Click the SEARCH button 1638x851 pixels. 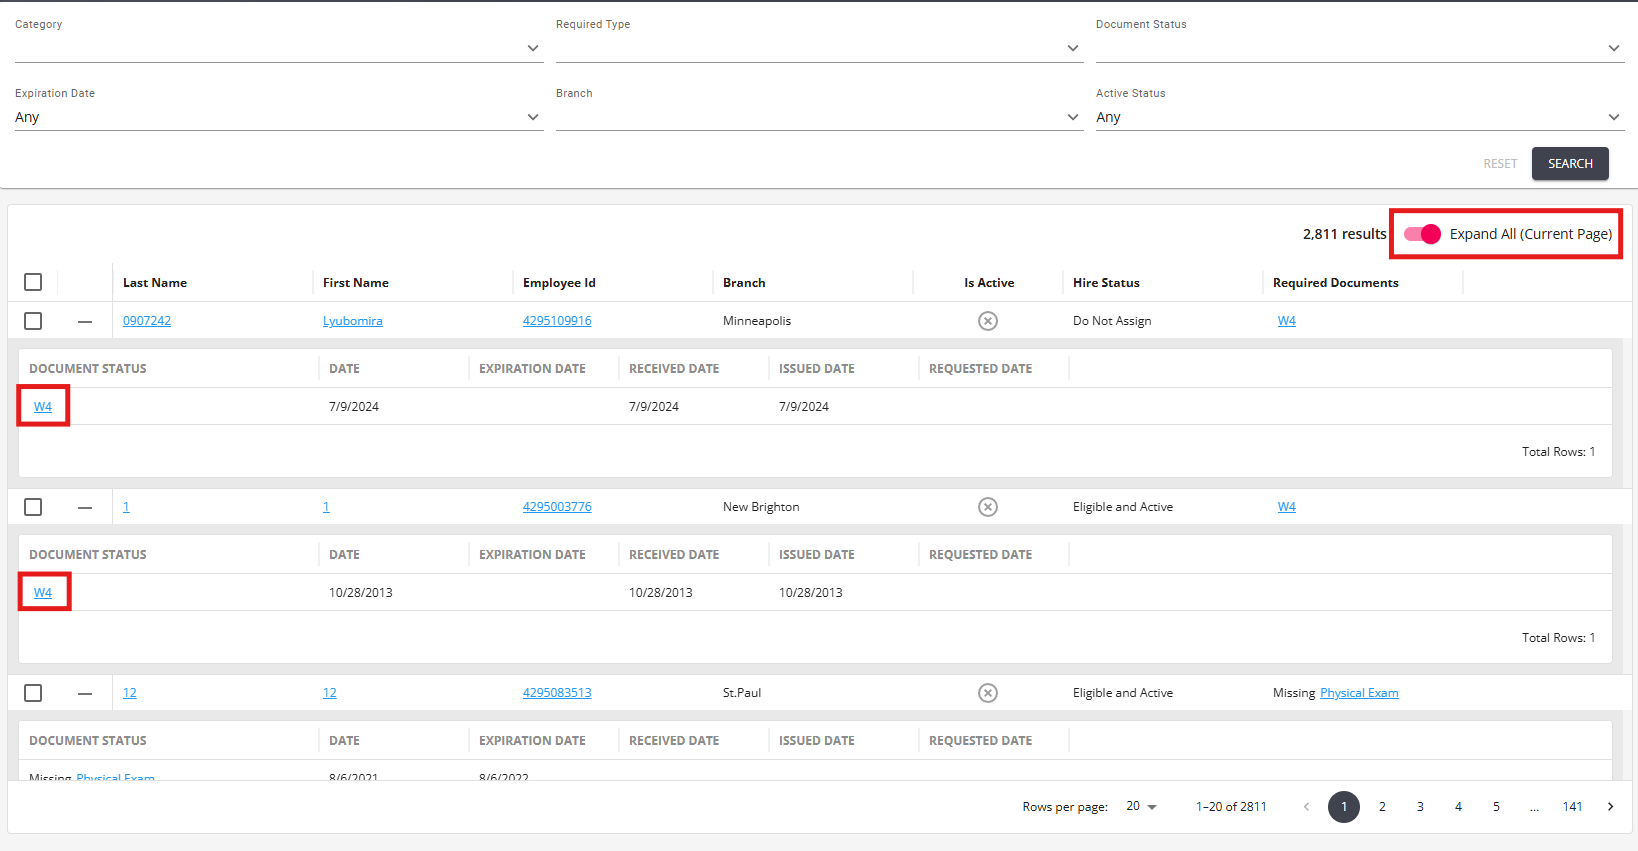coord(1570,164)
